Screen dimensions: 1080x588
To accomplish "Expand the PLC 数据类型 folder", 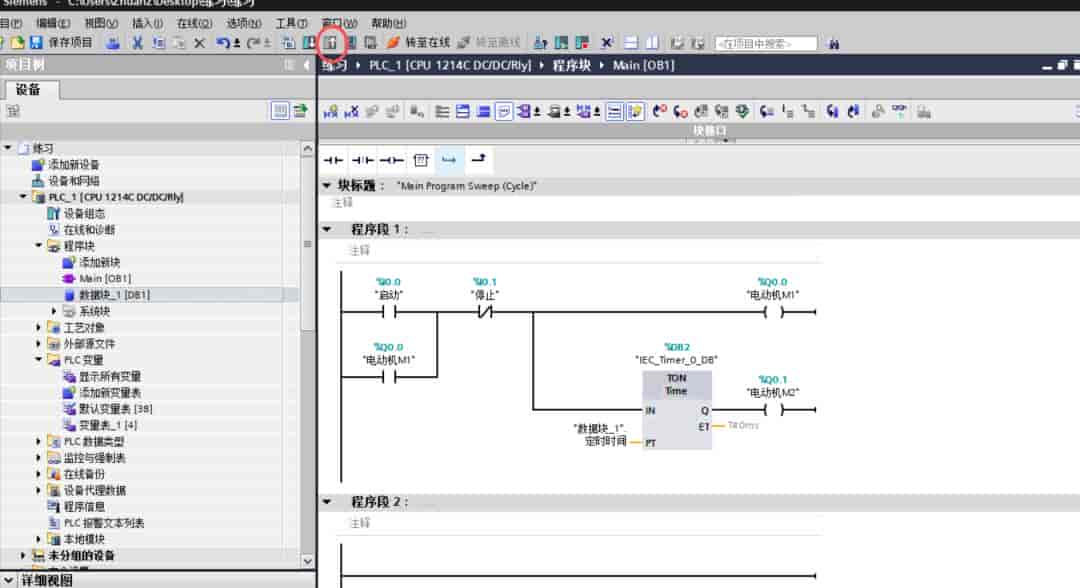I will pos(39,441).
